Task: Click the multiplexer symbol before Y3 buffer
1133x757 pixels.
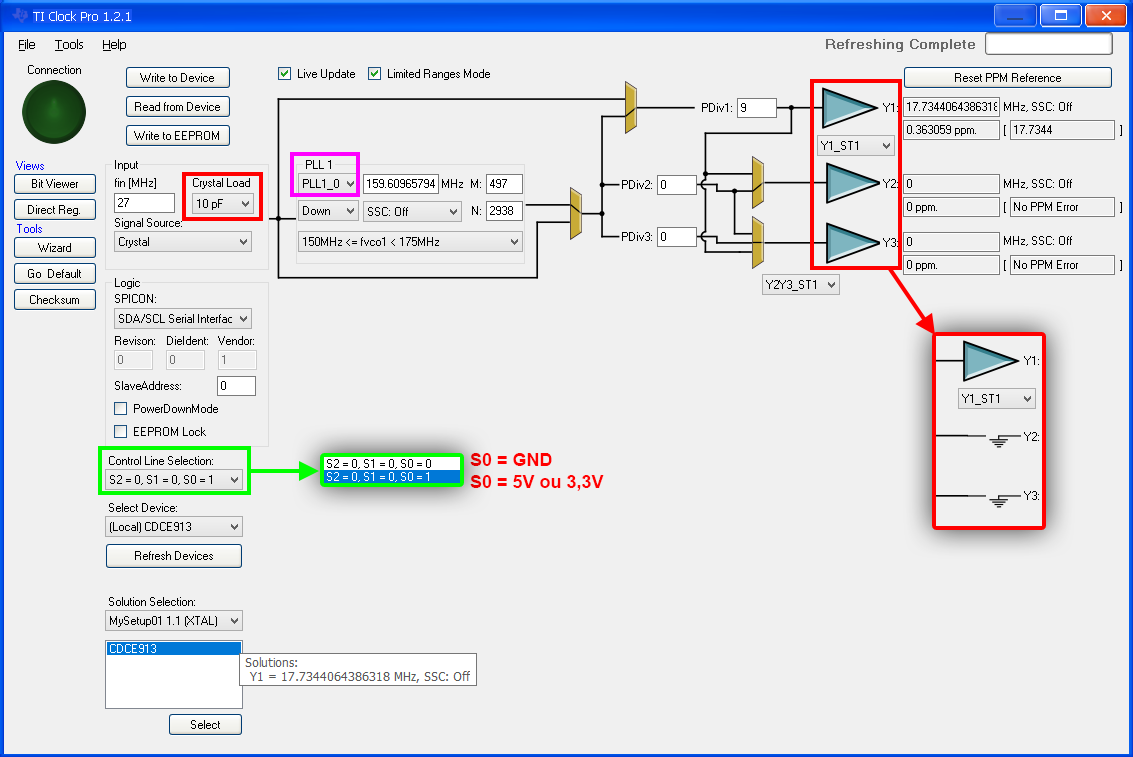Action: point(757,242)
